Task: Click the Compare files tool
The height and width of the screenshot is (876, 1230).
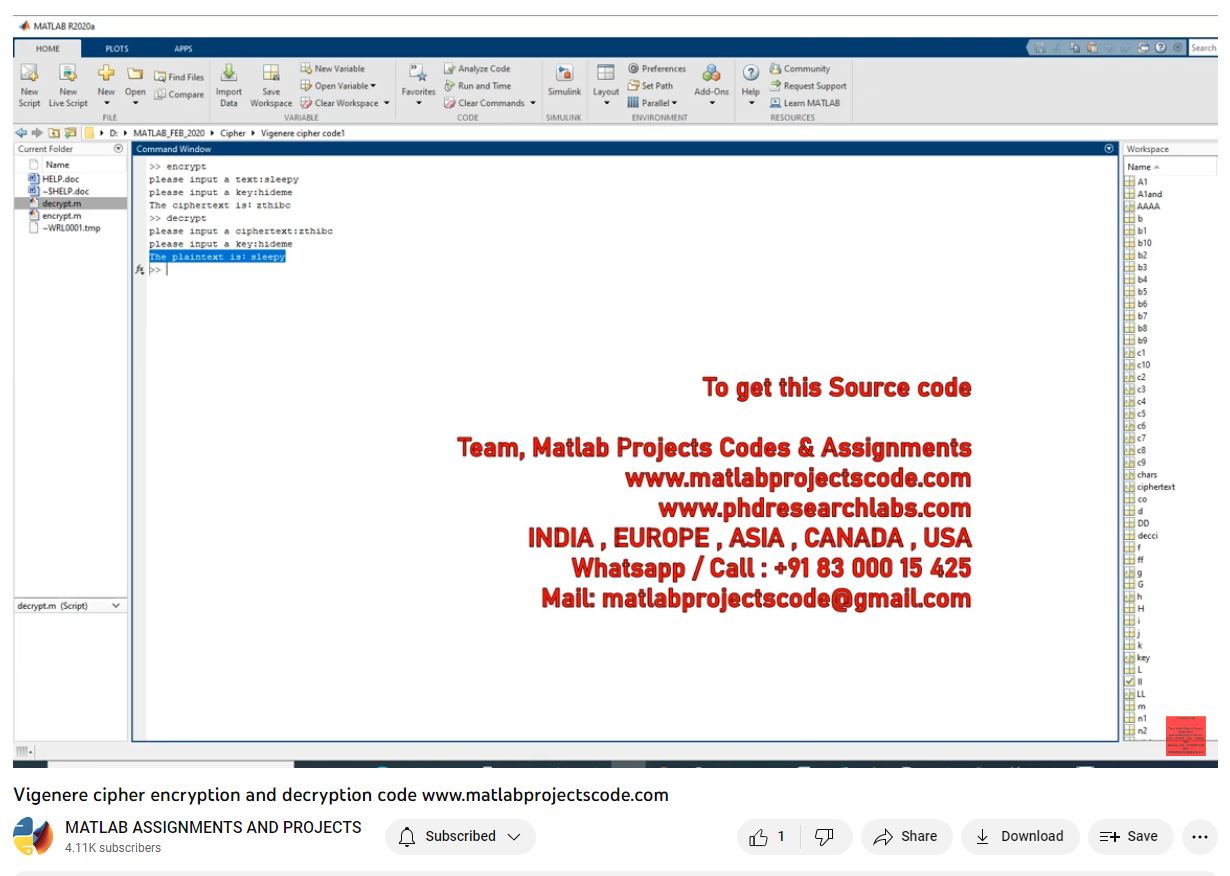Action: pos(179,95)
